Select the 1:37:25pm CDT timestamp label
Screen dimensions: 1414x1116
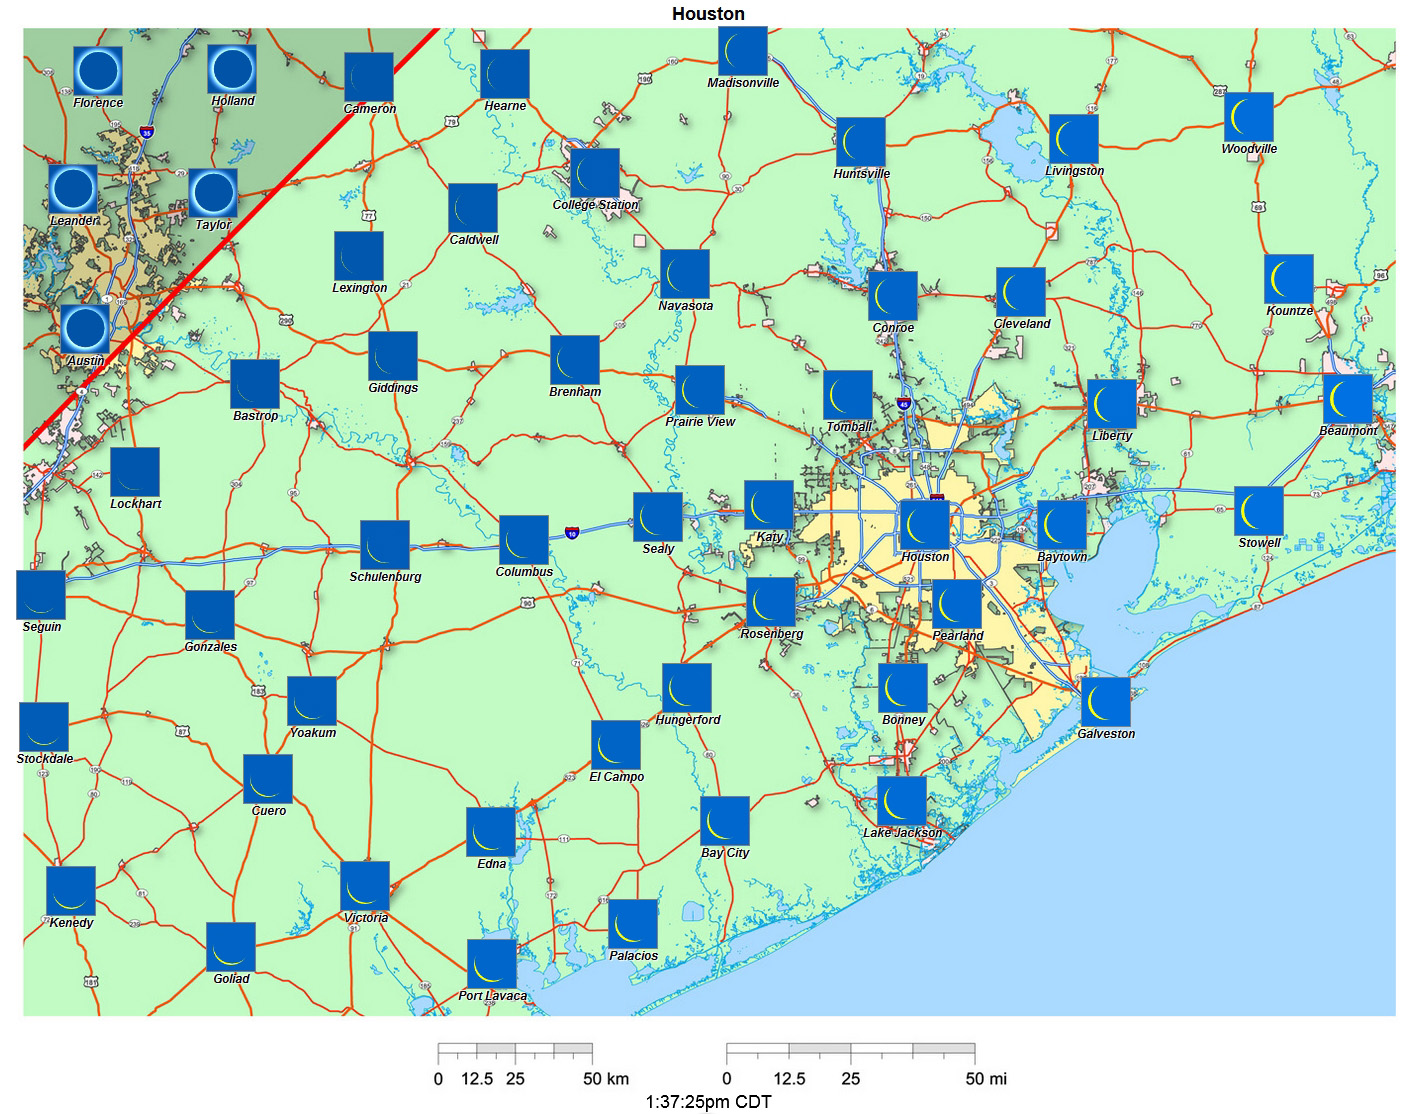pyautogui.click(x=707, y=1100)
